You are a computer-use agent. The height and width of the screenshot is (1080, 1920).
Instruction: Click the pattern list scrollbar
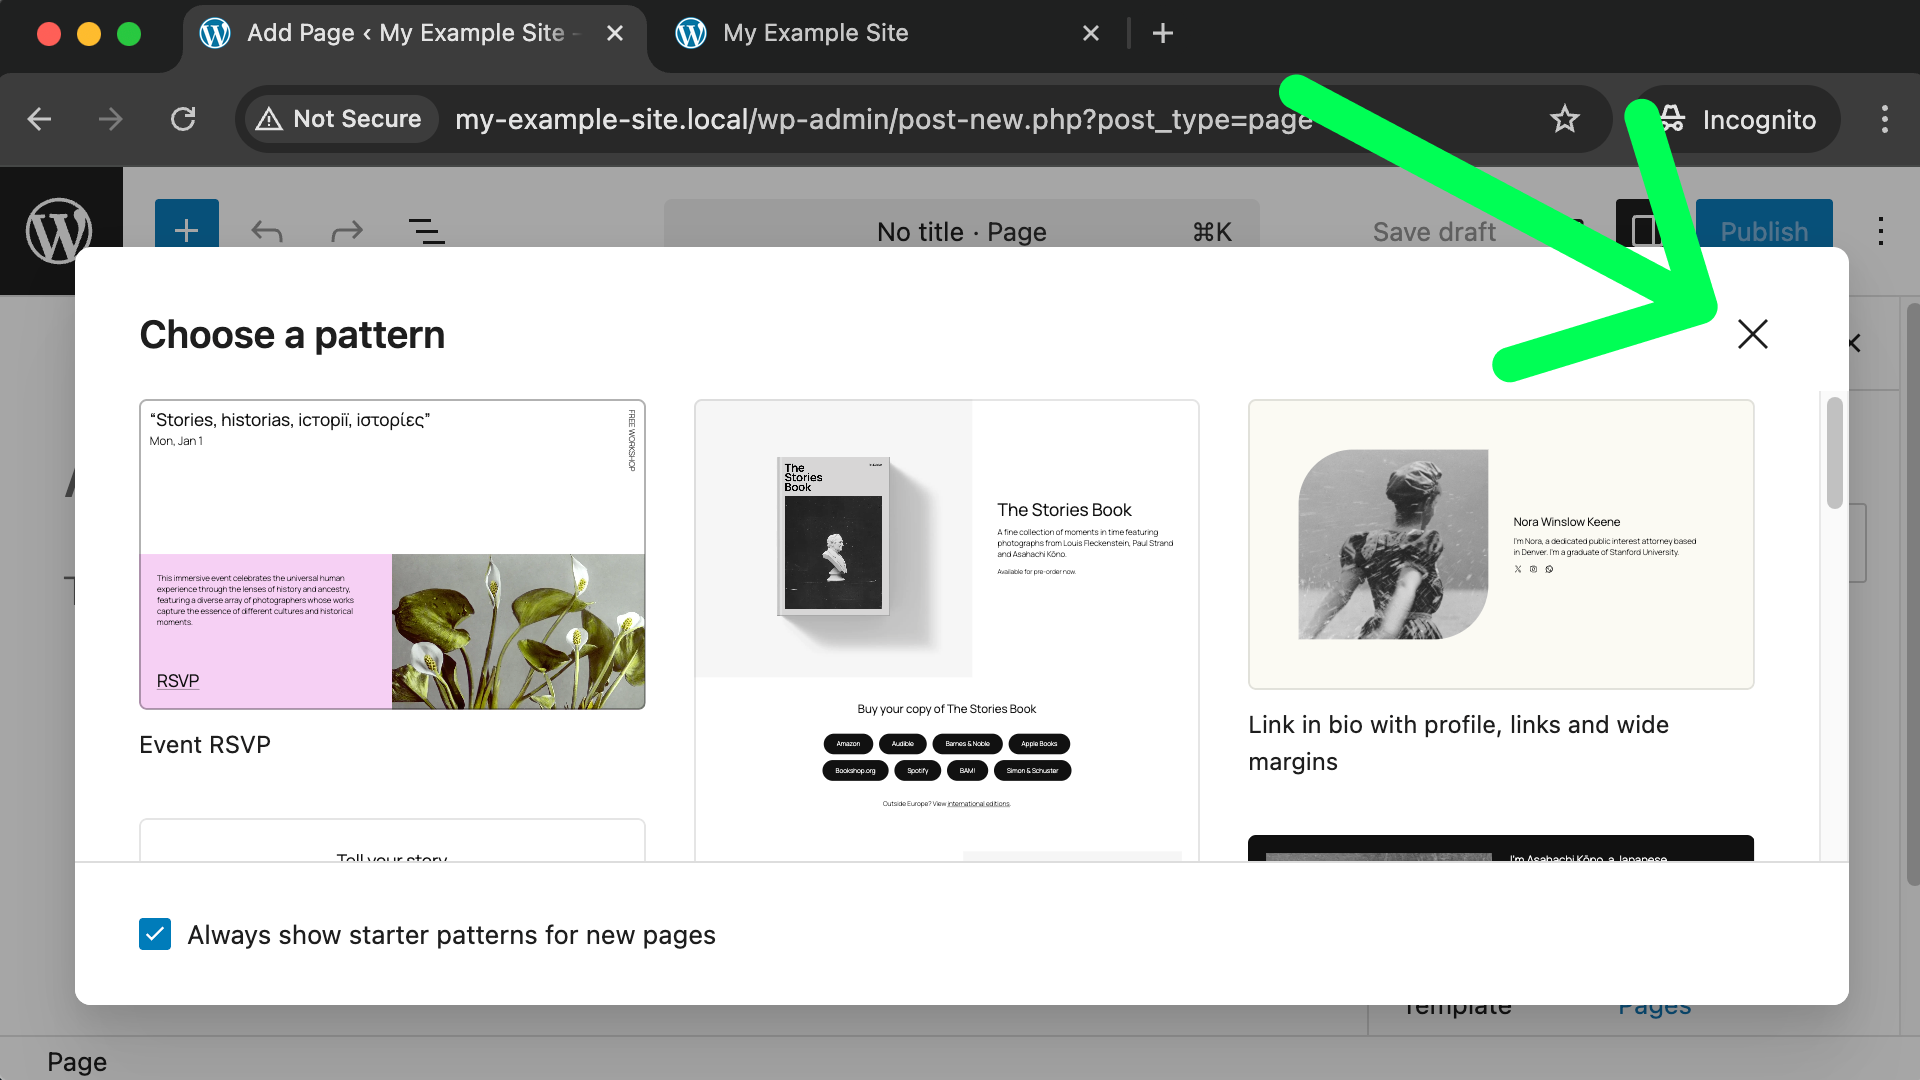point(1834,453)
